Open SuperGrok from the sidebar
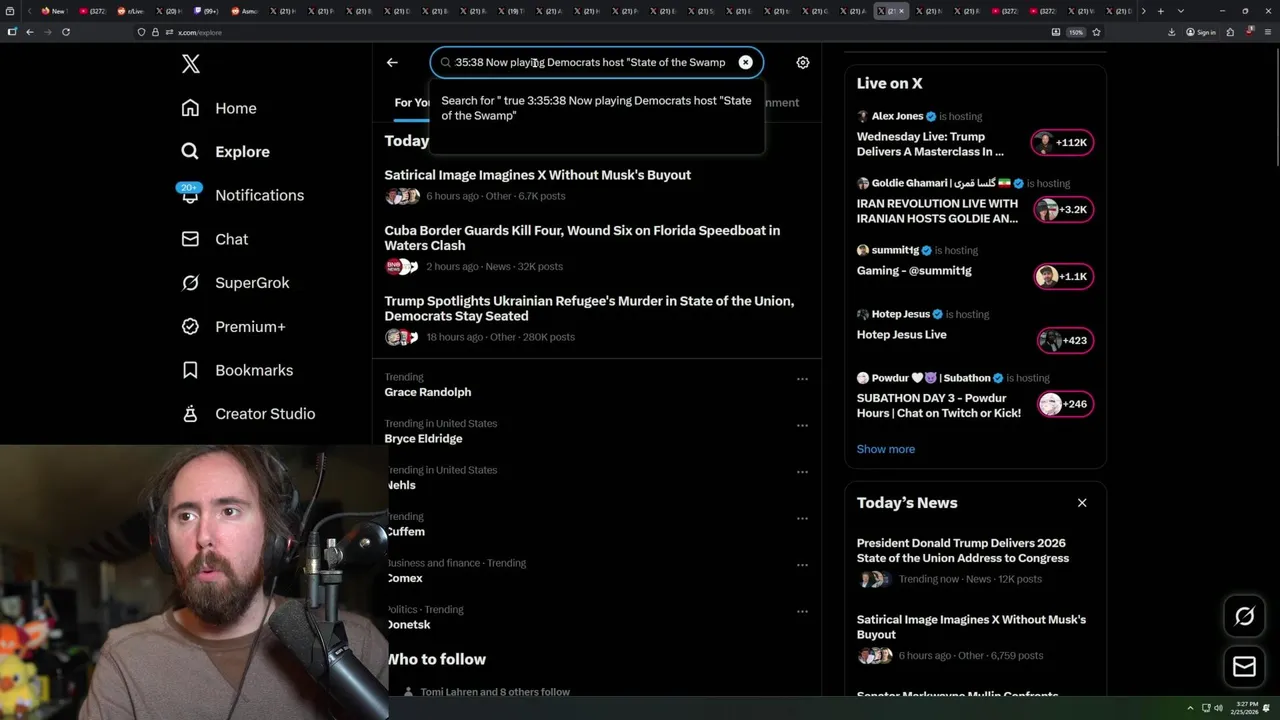Screen dimensions: 1280x720 pyautogui.click(x=235, y=283)
